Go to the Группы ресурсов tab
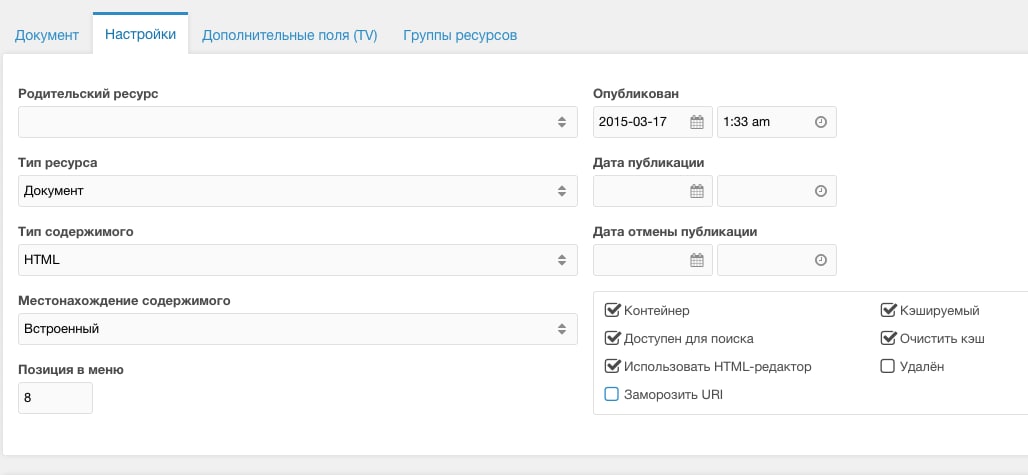This screenshot has width=1028, height=475. point(460,35)
